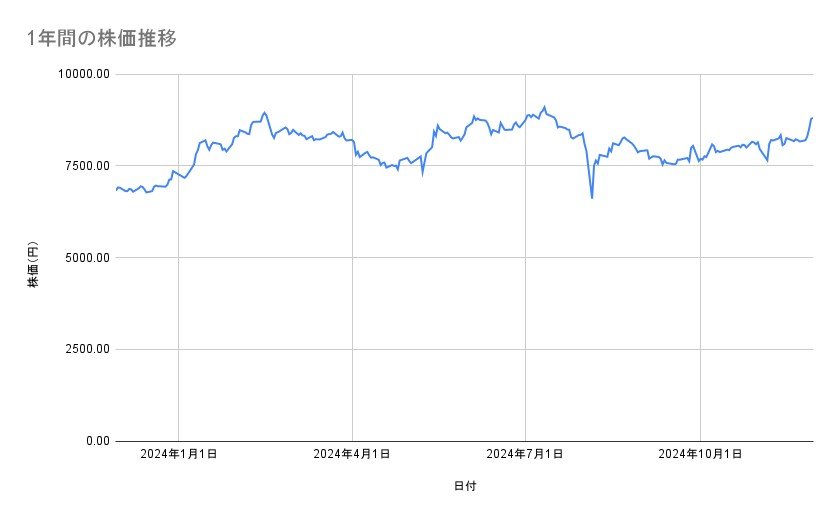Click the line's final point at right edge
The width and height of the screenshot is (839, 519).
pos(812,118)
